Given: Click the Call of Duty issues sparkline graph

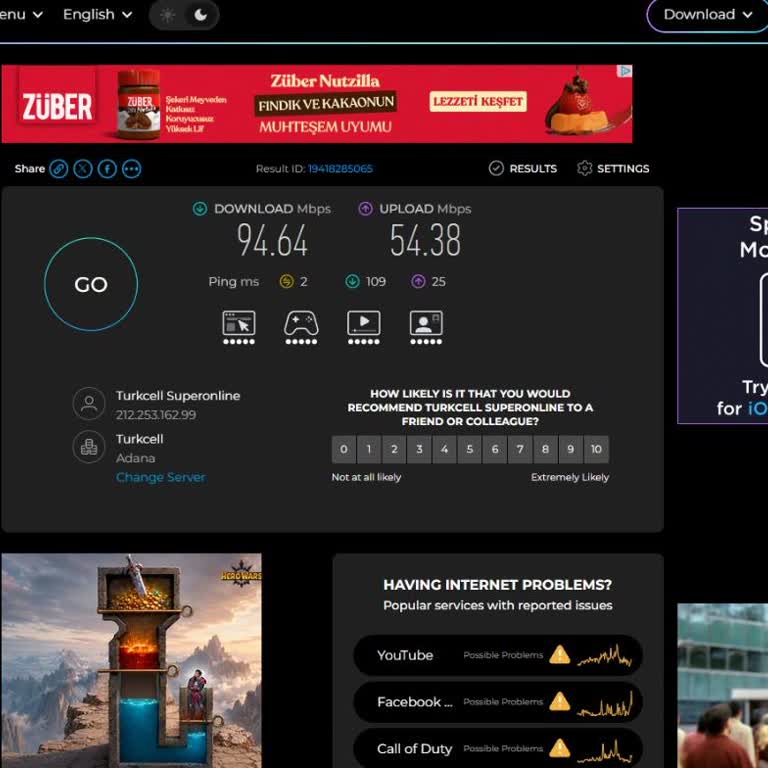Looking at the screenshot, I should 605,749.
